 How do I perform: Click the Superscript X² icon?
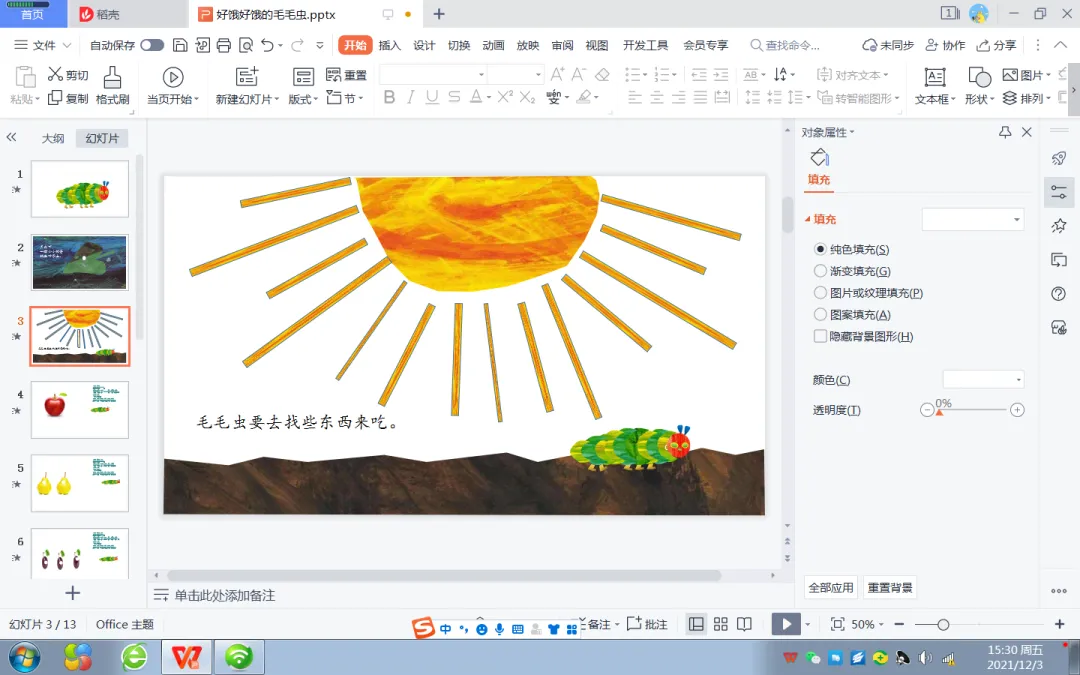point(505,97)
